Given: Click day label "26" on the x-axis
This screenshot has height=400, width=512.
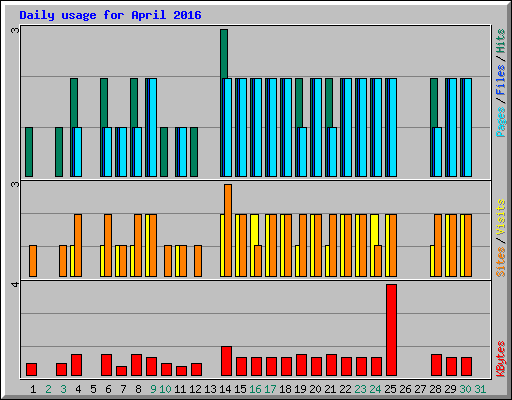Looking at the screenshot, I should click(x=405, y=389).
